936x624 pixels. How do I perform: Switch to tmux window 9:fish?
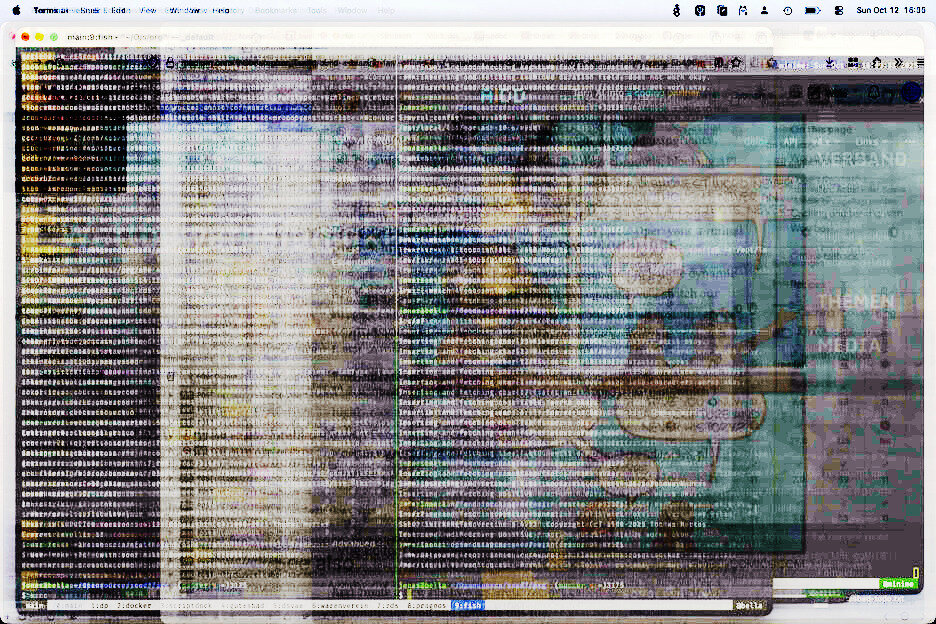click(466, 605)
